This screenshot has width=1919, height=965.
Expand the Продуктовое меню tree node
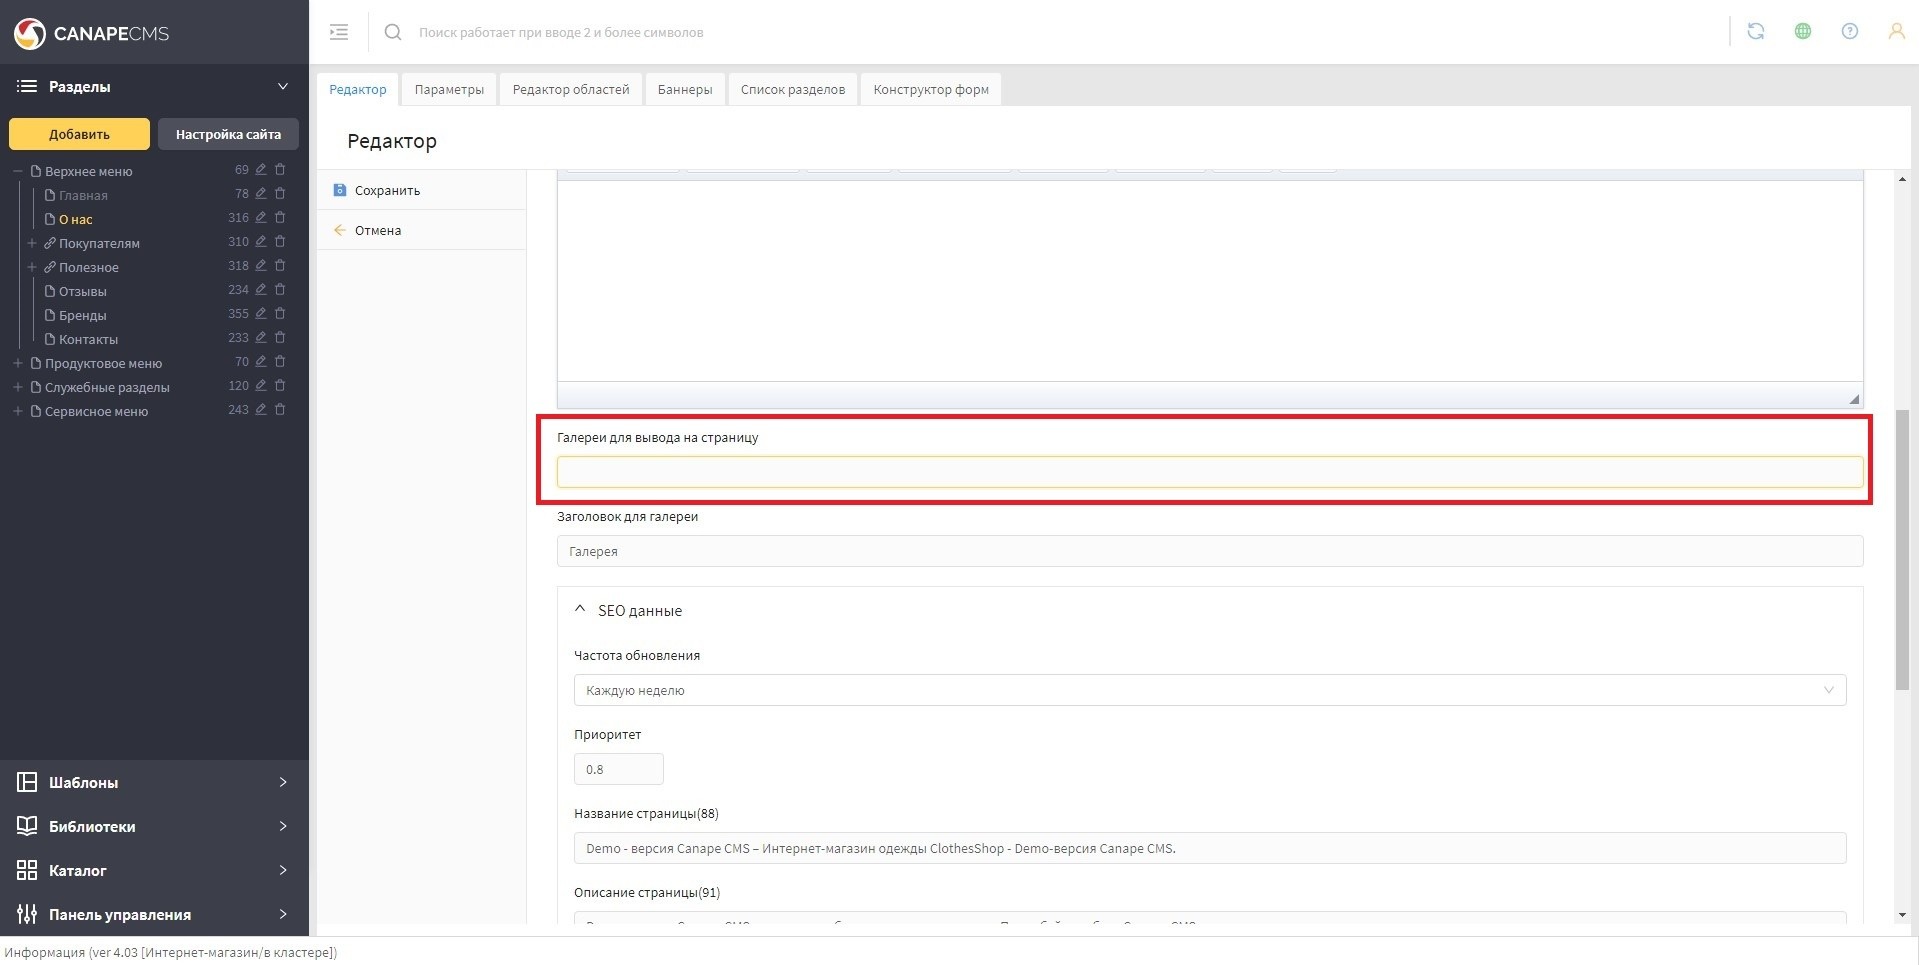pyautogui.click(x=18, y=363)
